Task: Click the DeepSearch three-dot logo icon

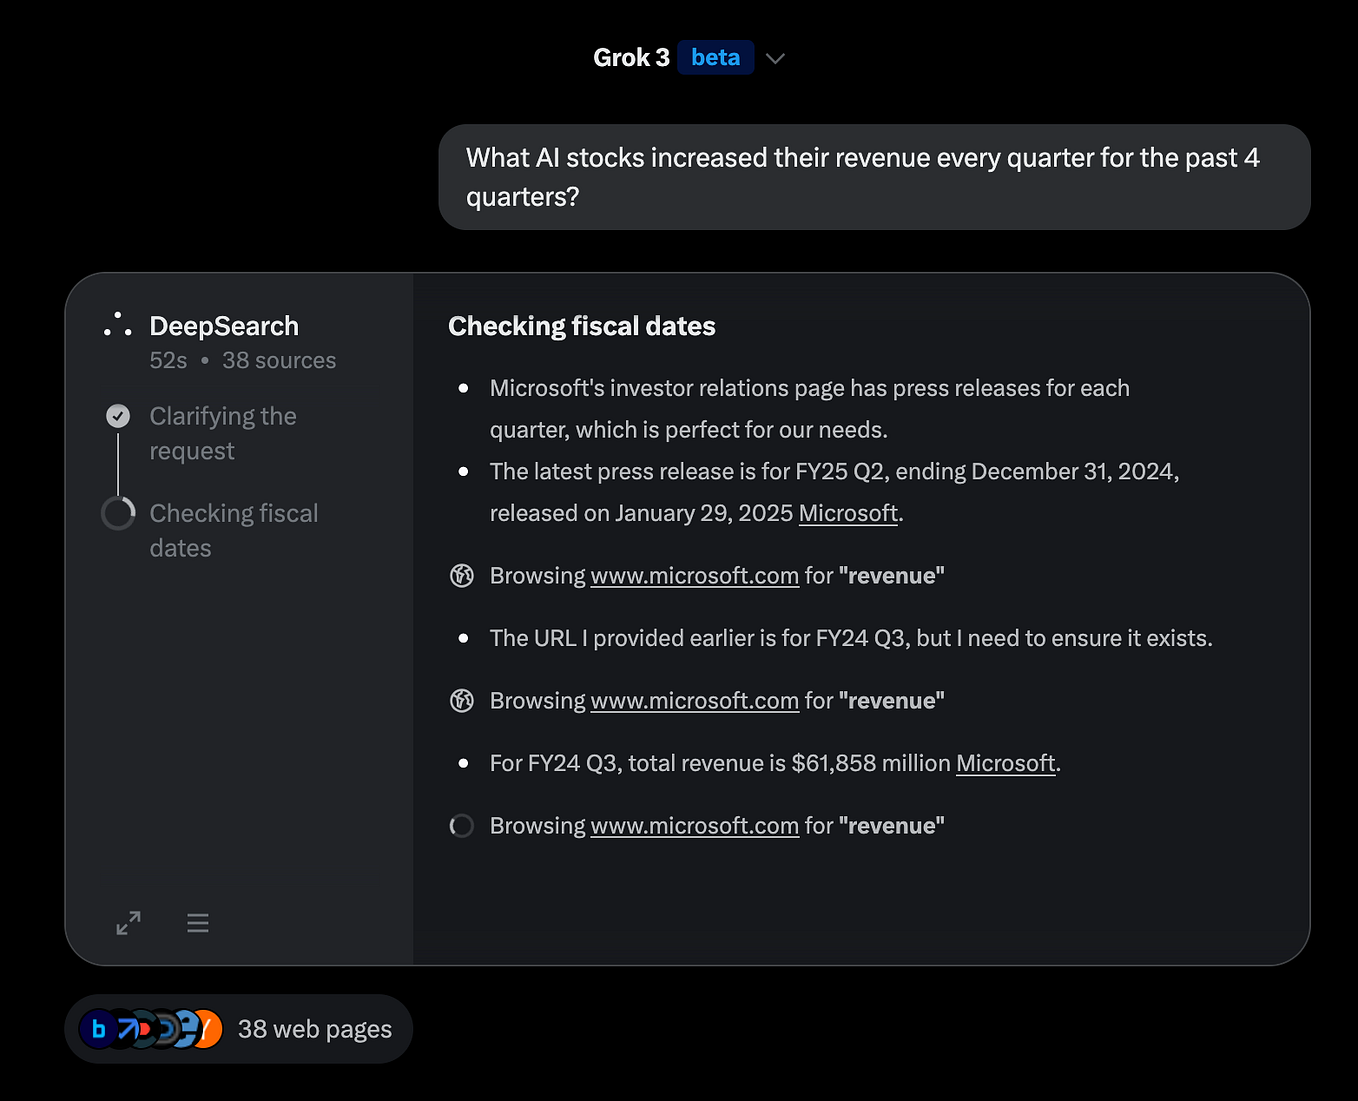Action: pos(118,325)
